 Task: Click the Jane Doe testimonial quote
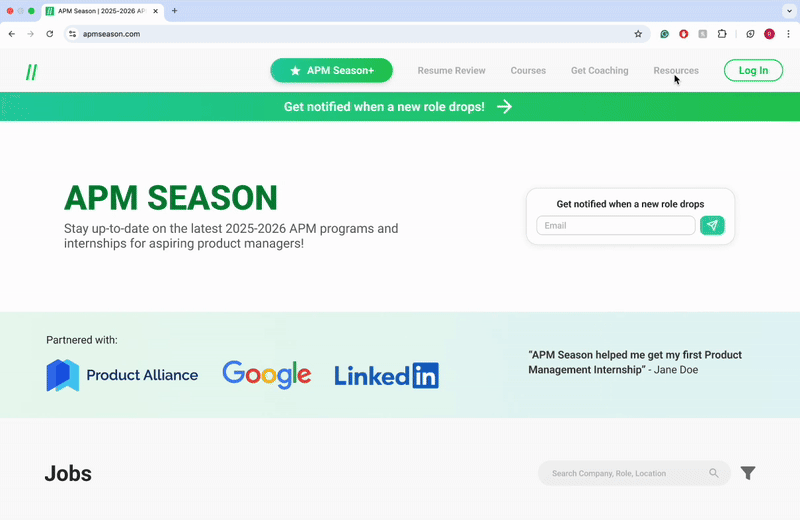635,362
